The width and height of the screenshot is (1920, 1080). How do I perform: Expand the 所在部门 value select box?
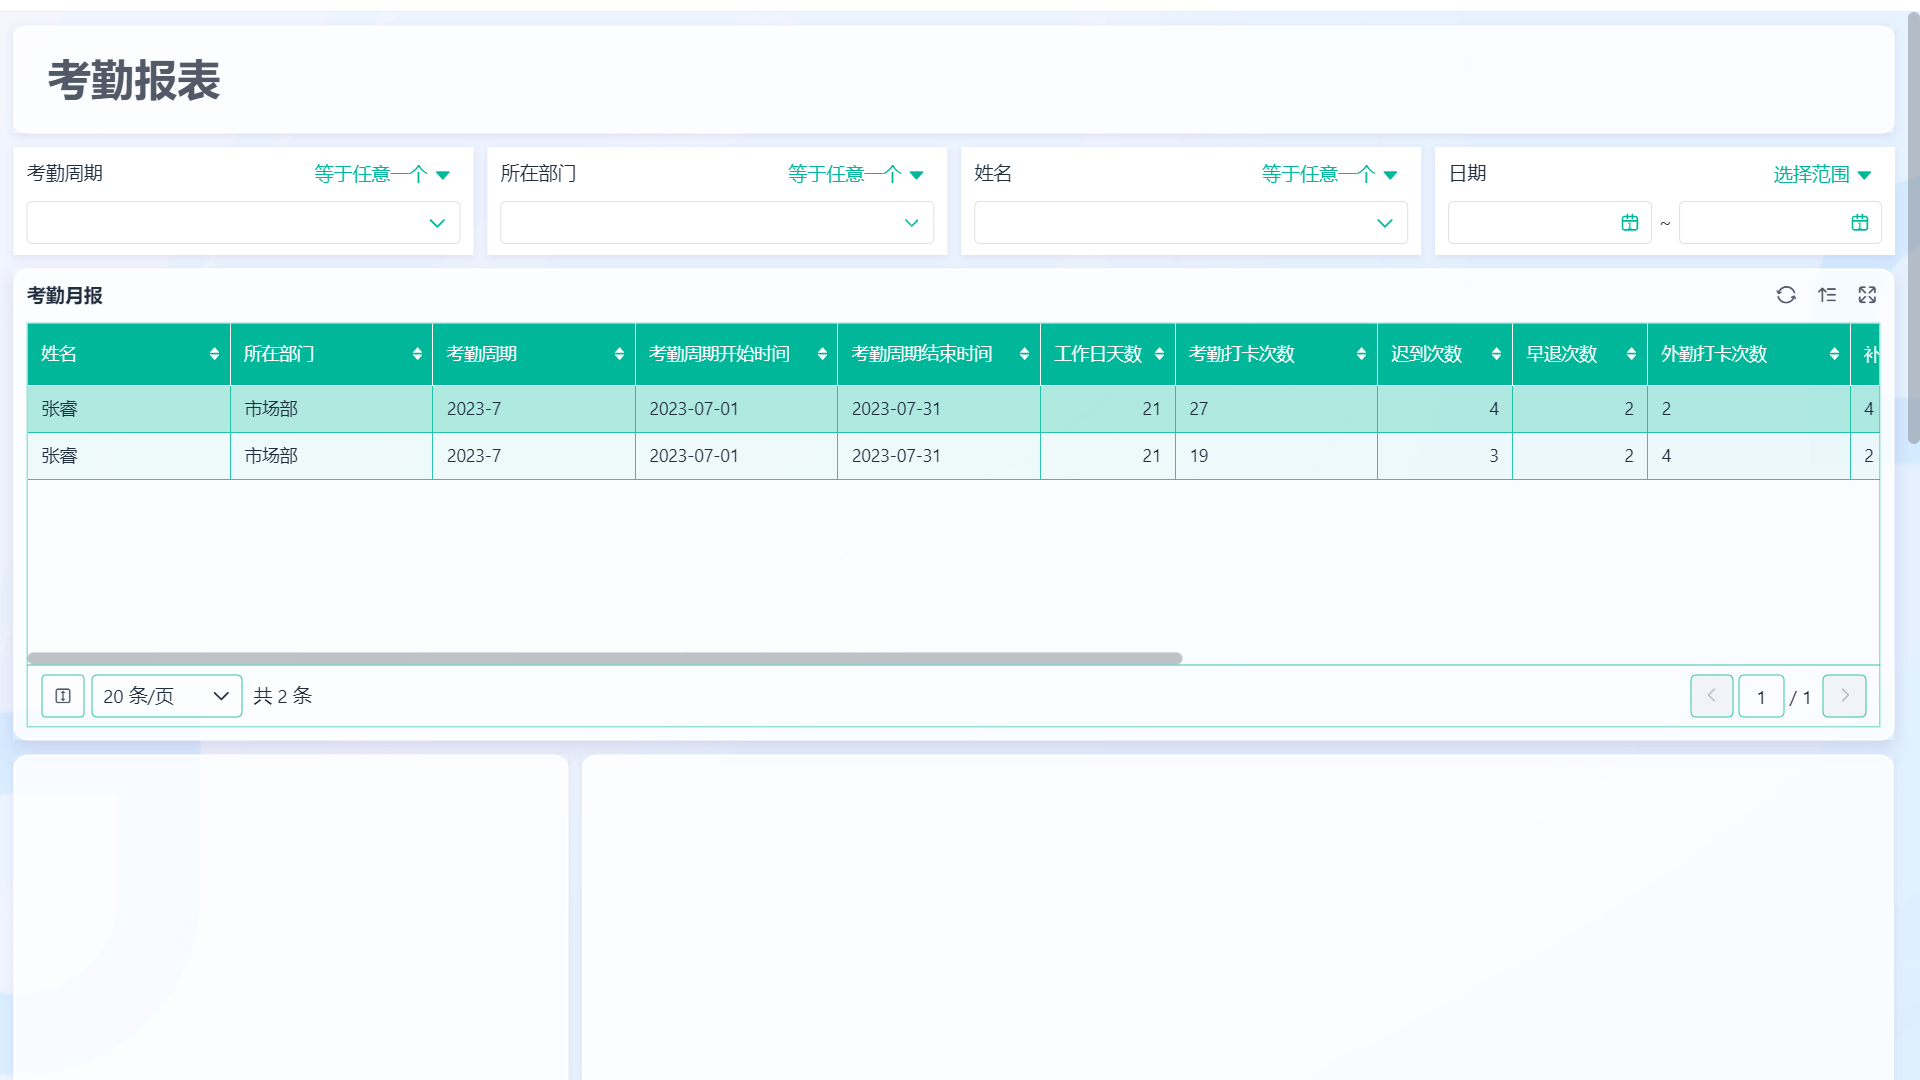[x=717, y=223]
